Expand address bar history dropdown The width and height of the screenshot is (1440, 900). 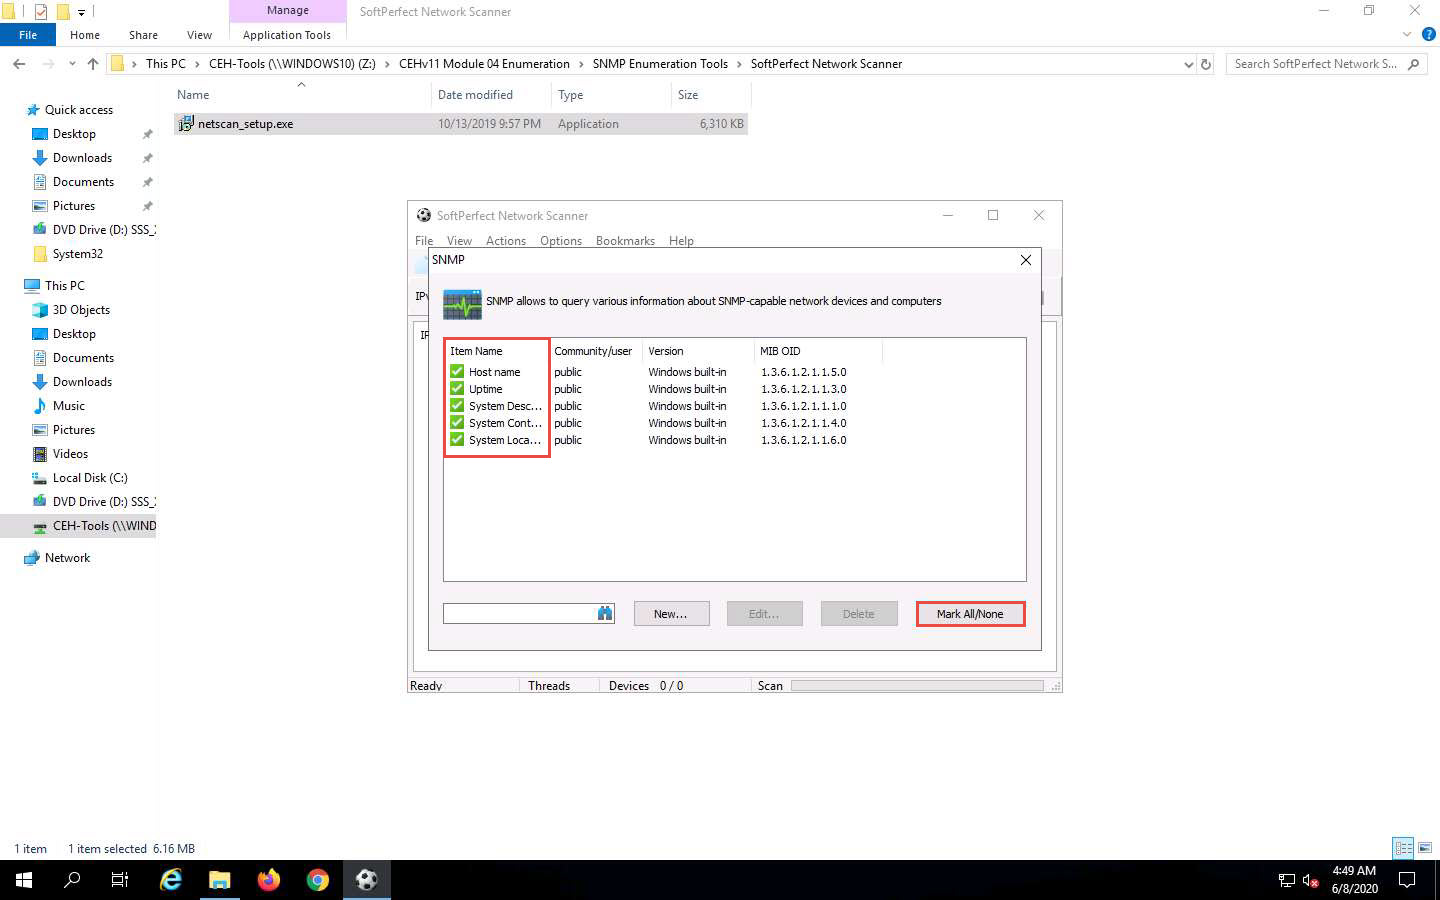click(1188, 64)
